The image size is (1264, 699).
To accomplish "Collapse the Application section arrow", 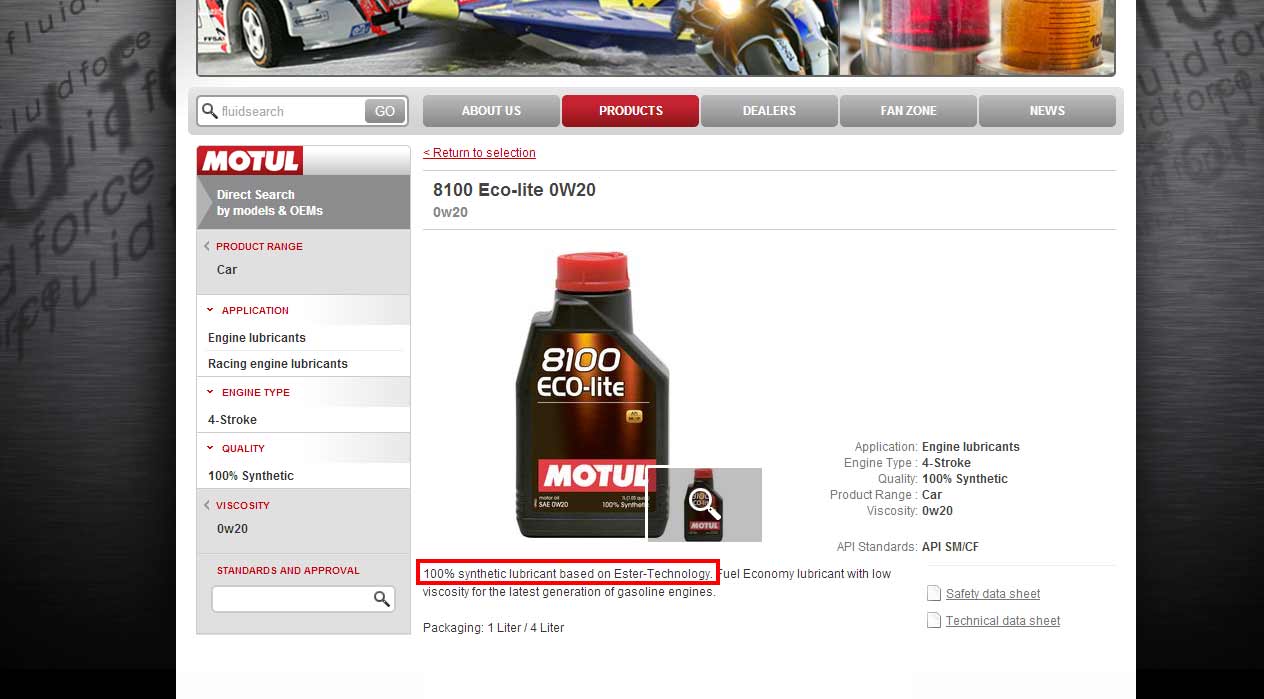I will tap(210, 310).
